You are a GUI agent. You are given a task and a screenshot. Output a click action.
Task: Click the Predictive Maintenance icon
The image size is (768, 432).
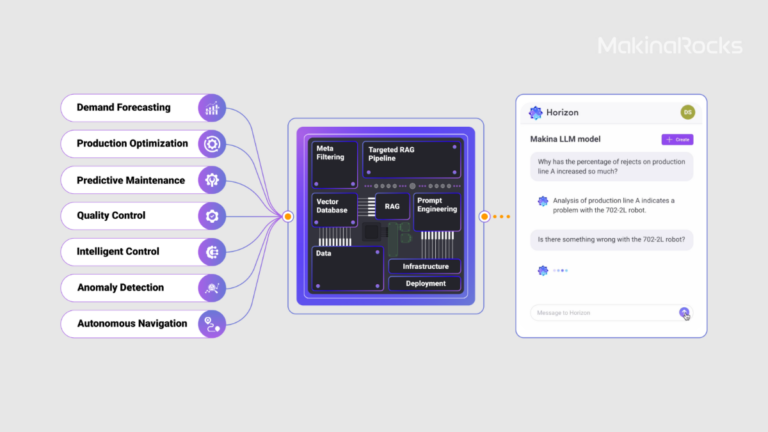(x=212, y=180)
